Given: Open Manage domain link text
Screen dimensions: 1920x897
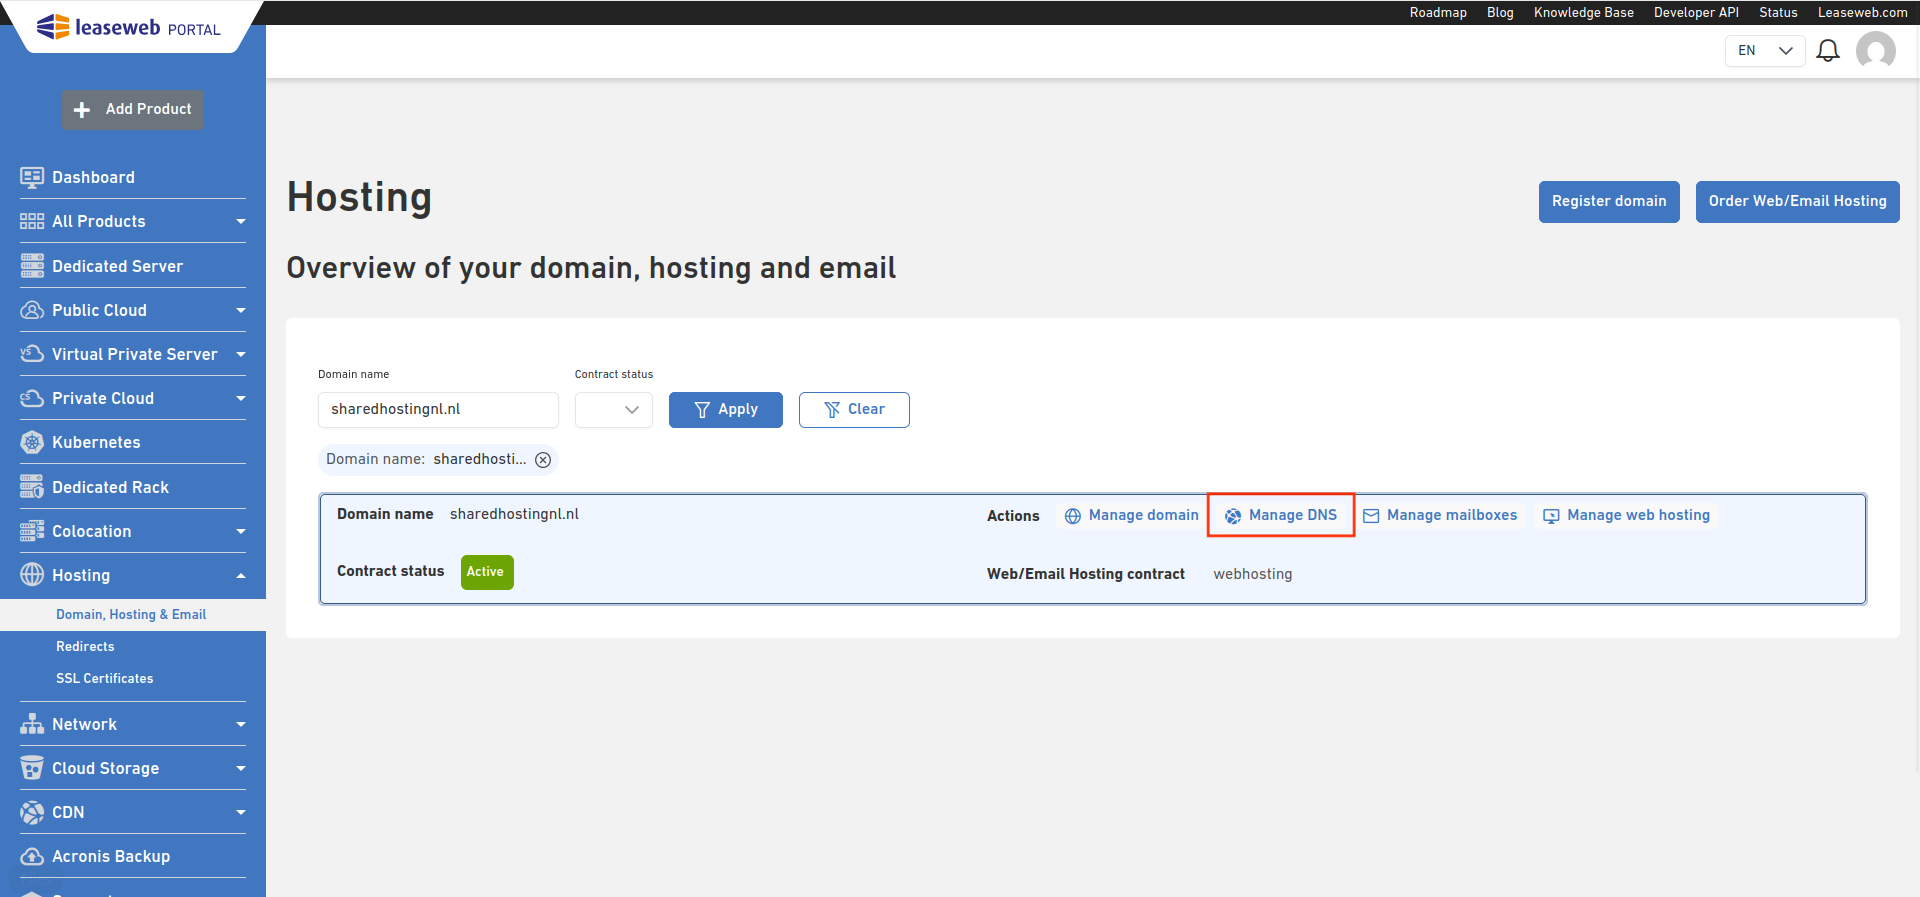Looking at the screenshot, I should coord(1143,516).
